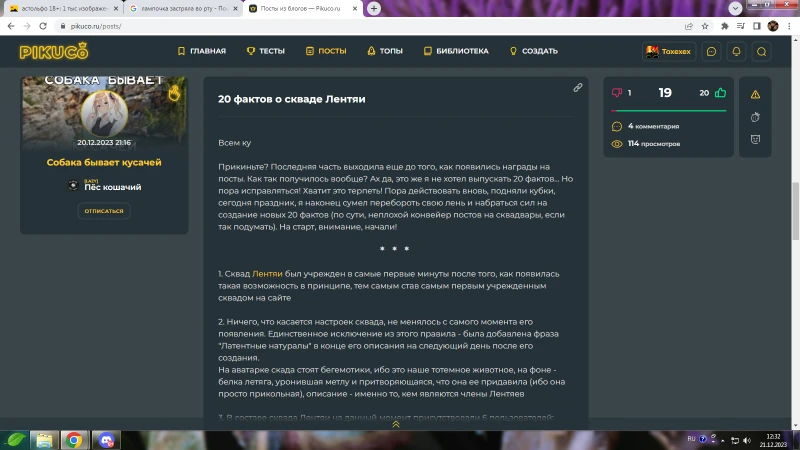Select the СОЗДАТЬ menu item
The image size is (800, 450).
pos(534,51)
